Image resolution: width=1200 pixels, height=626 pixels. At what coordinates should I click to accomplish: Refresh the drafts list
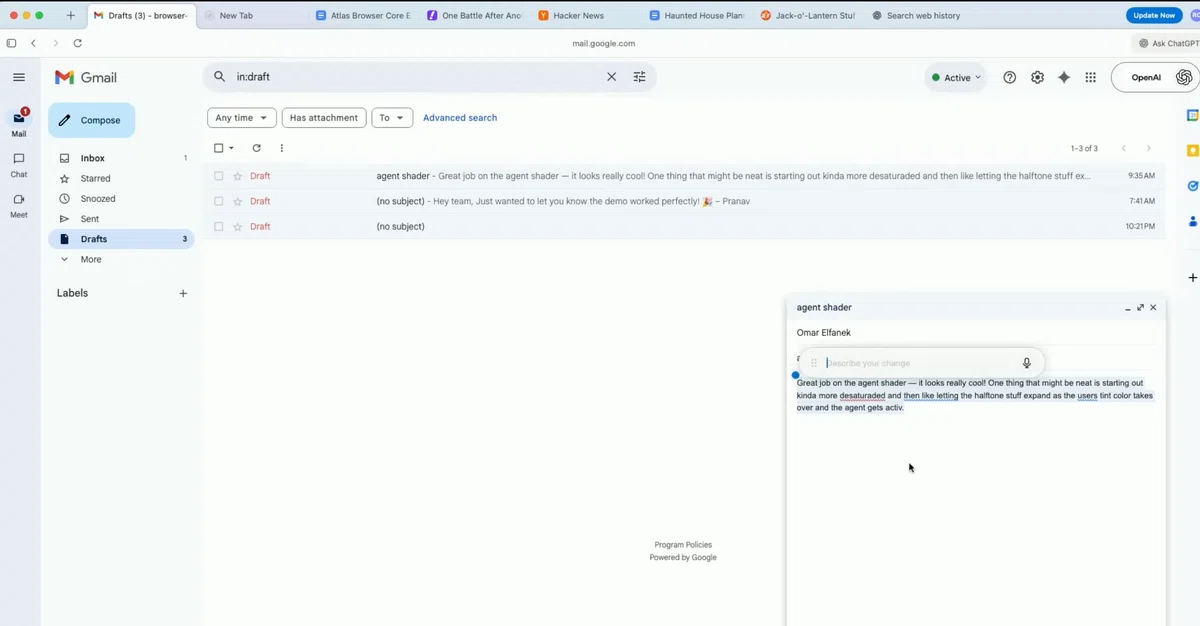pos(256,148)
